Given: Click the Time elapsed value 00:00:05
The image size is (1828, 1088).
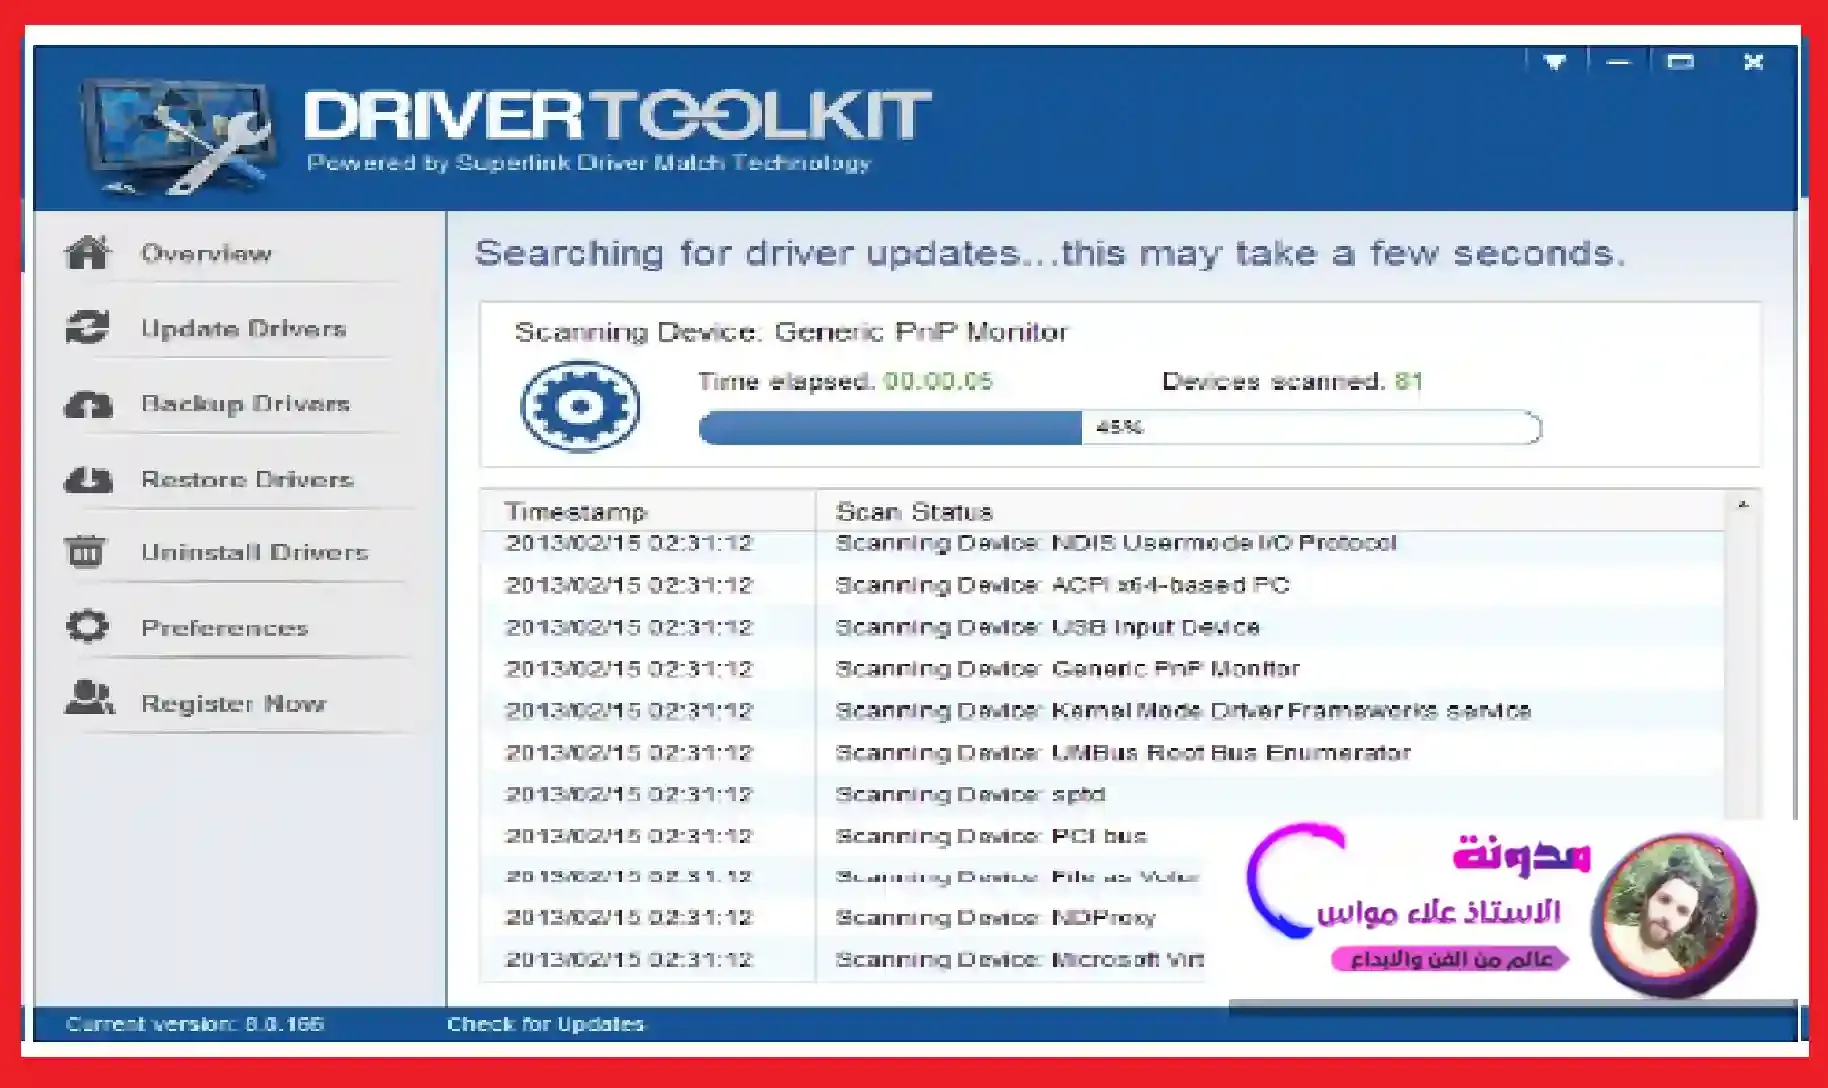Looking at the screenshot, I should pyautogui.click(x=938, y=381).
